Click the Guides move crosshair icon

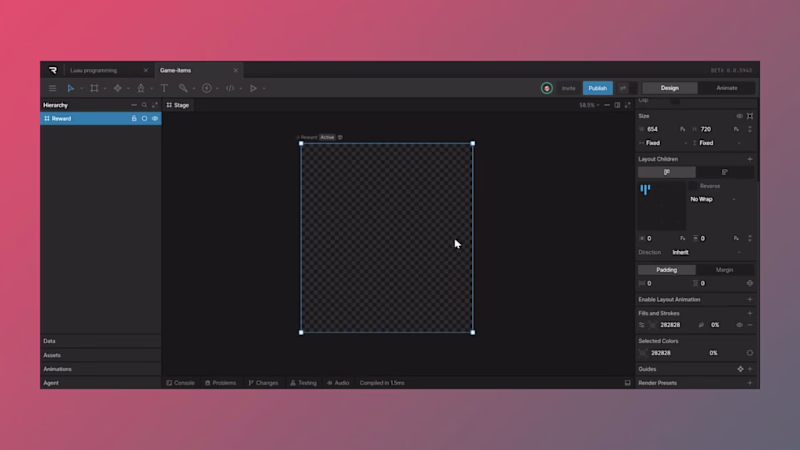tap(740, 369)
